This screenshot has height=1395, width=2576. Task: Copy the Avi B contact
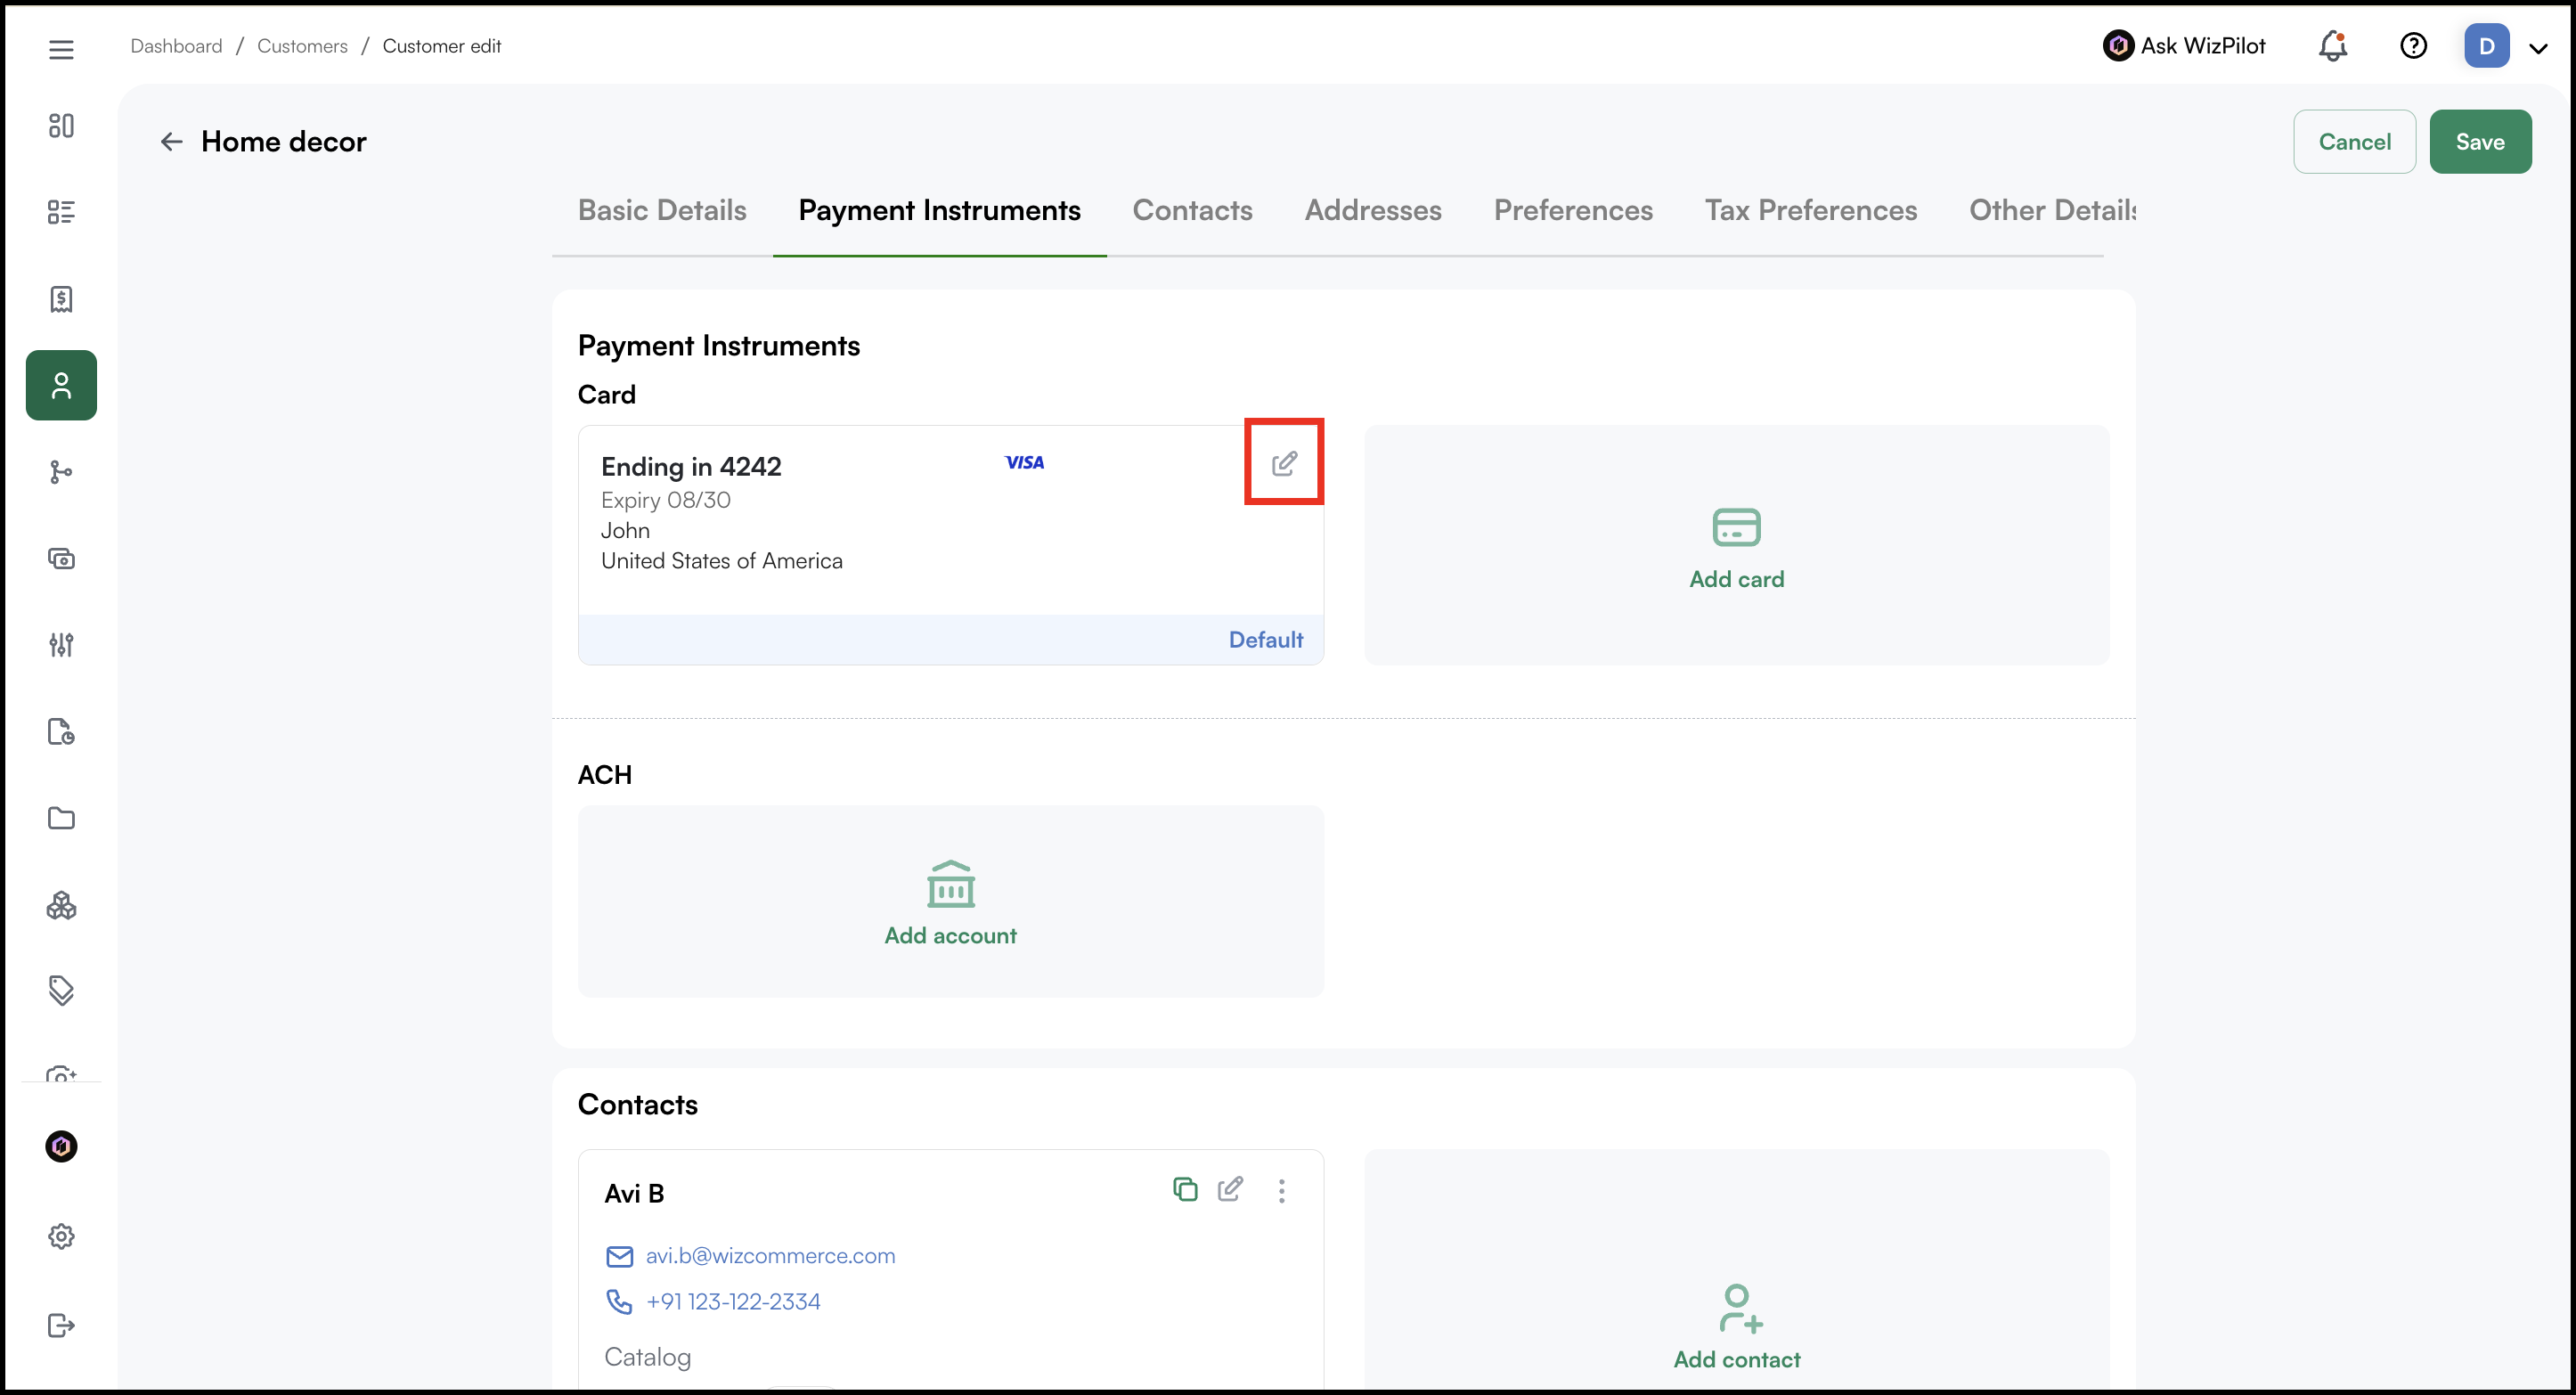click(x=1185, y=1189)
